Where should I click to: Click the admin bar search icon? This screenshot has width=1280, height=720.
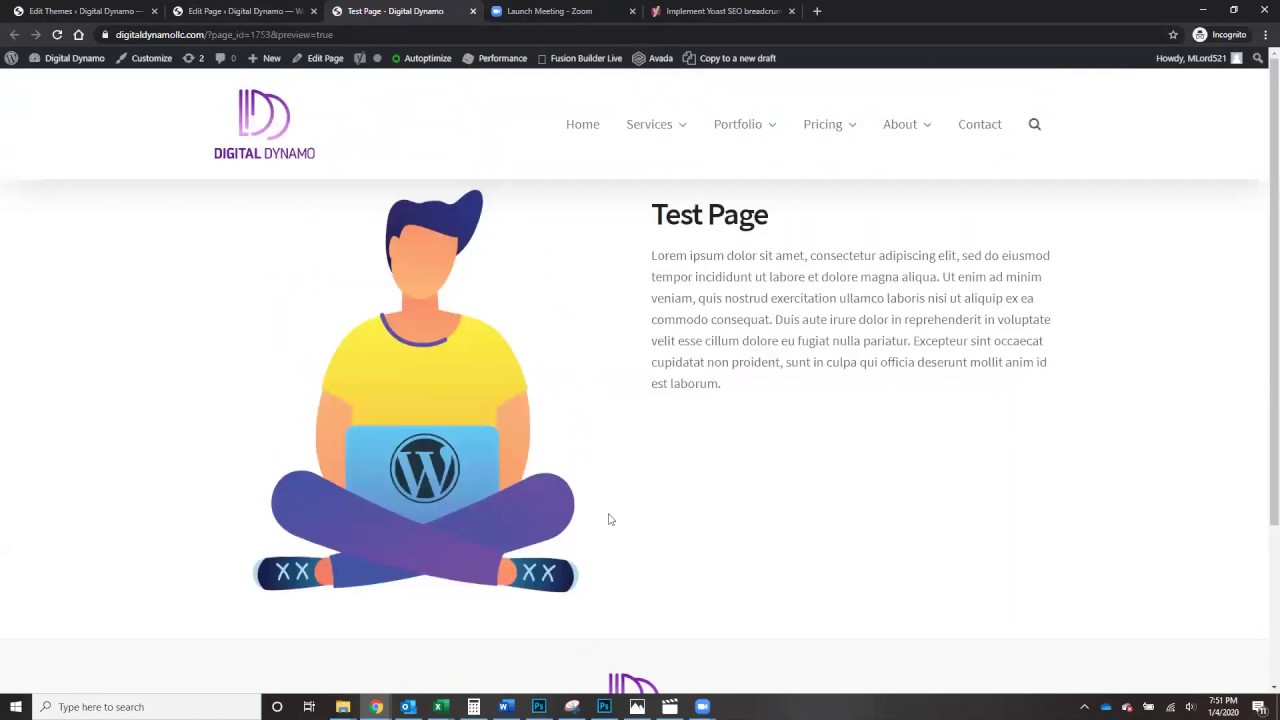(1258, 58)
